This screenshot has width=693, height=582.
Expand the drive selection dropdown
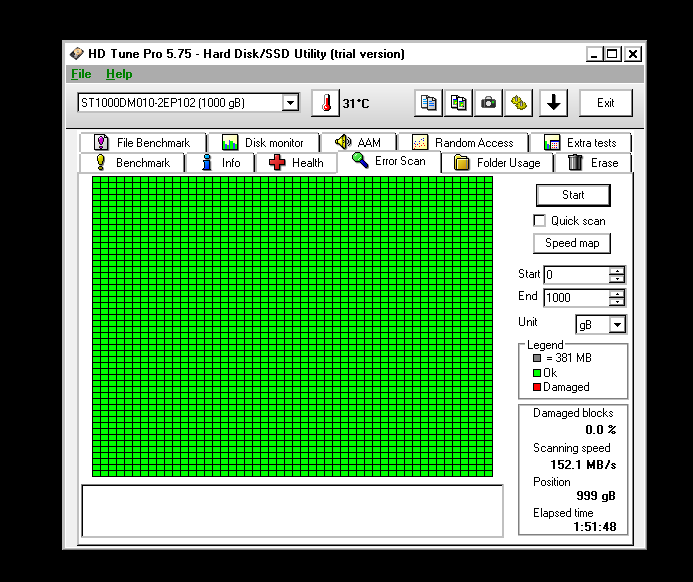[x=290, y=103]
